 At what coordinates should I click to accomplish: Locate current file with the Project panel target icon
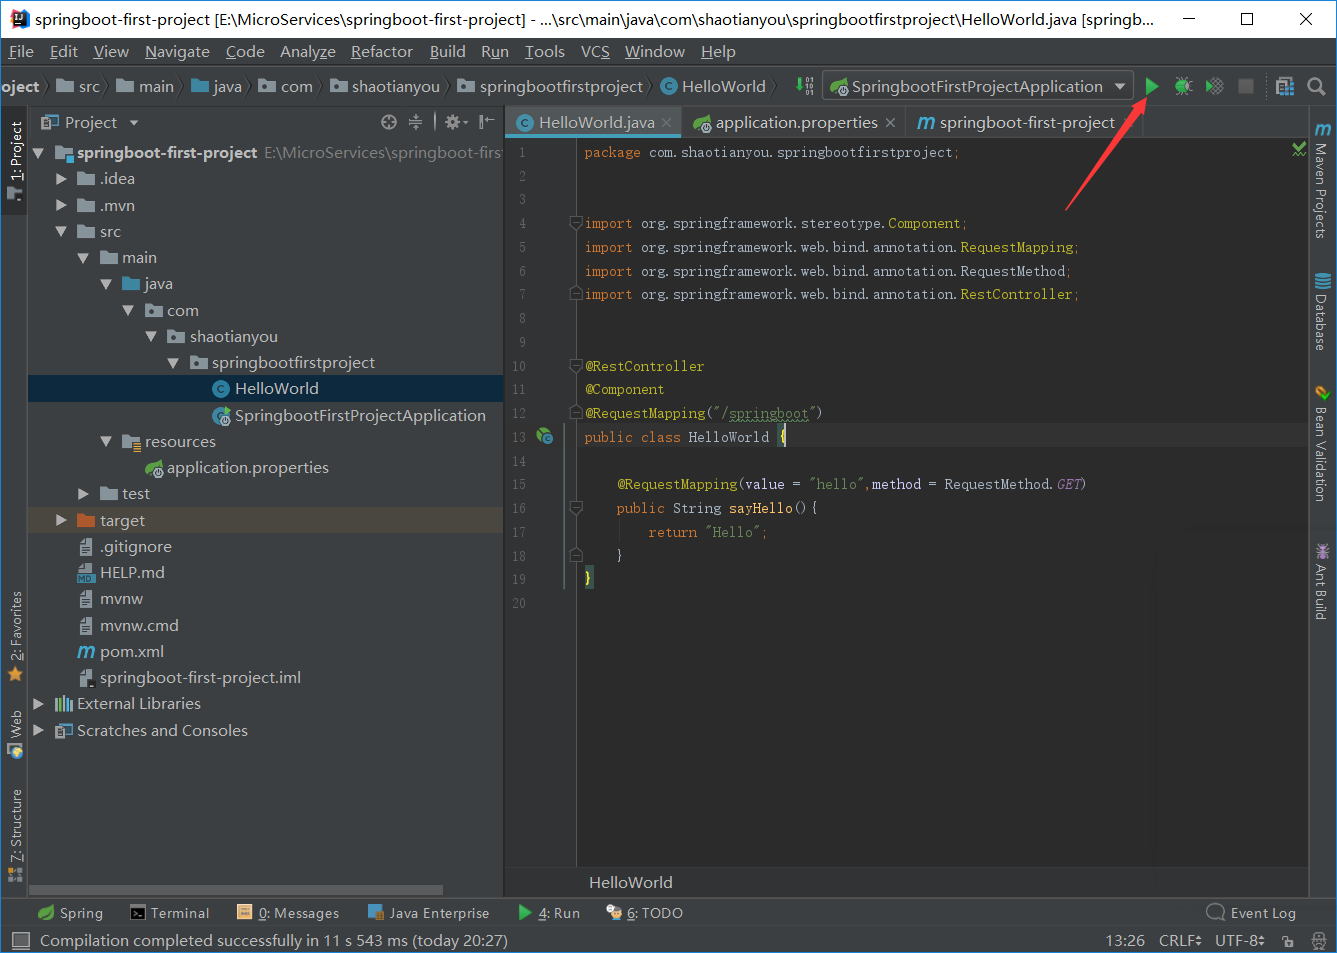pyautogui.click(x=389, y=122)
